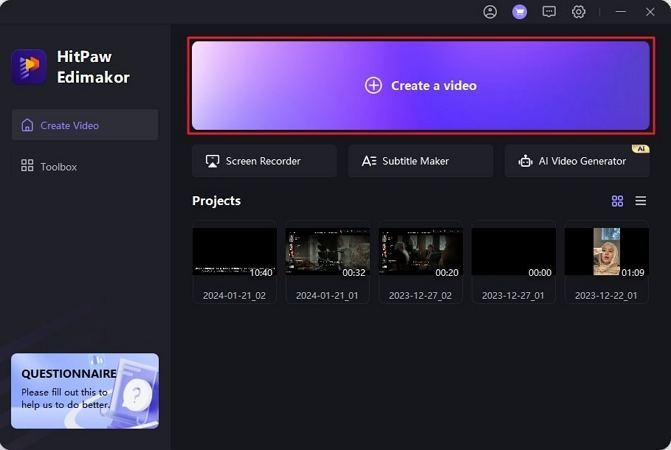Close the Edimakor window

[x=650, y=12]
